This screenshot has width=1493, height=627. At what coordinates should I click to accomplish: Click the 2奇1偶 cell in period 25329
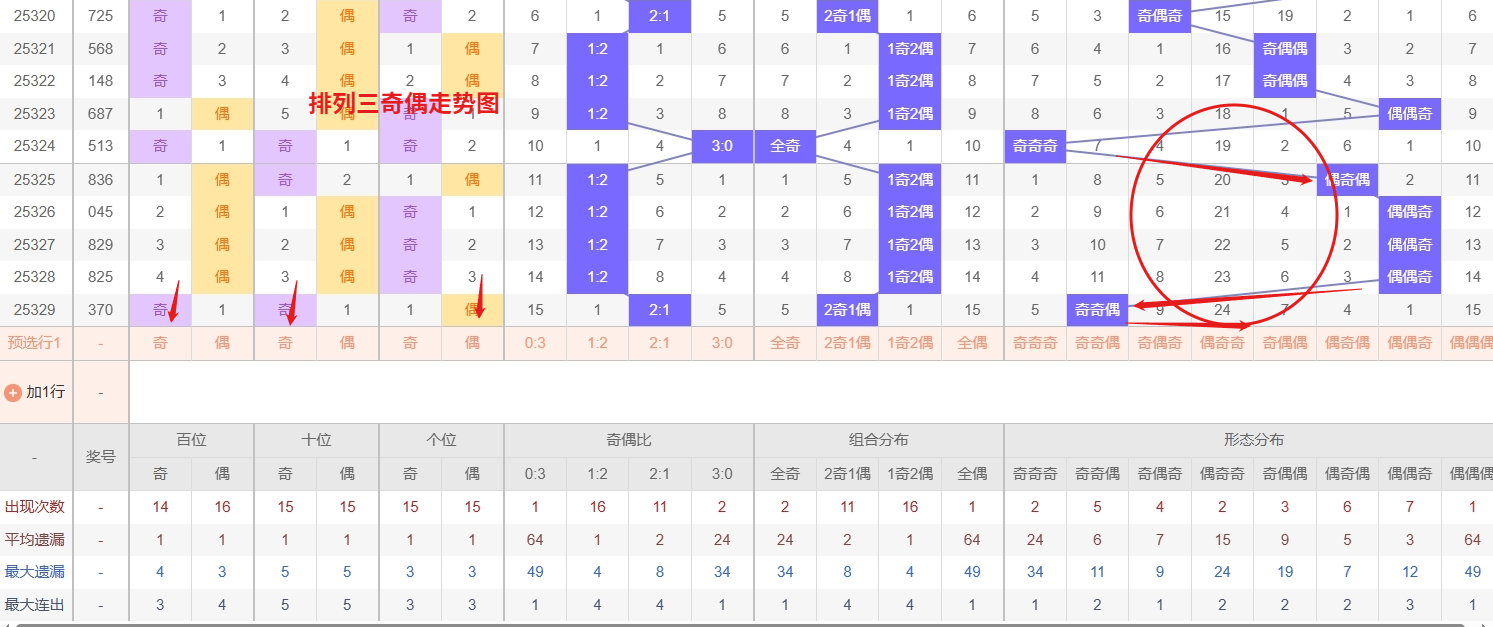coord(847,310)
